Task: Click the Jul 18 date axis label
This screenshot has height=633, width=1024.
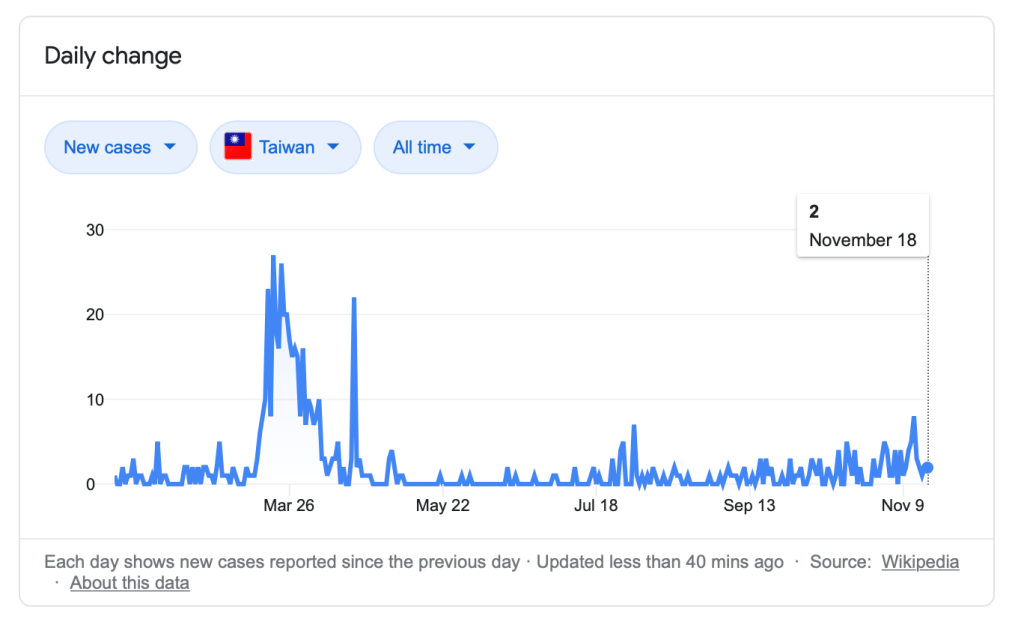Action: (x=596, y=506)
